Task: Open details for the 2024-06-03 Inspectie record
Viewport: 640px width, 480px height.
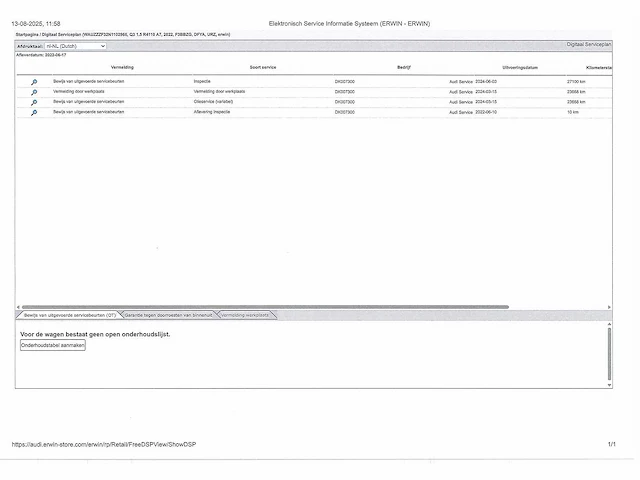Action: pos(33,81)
